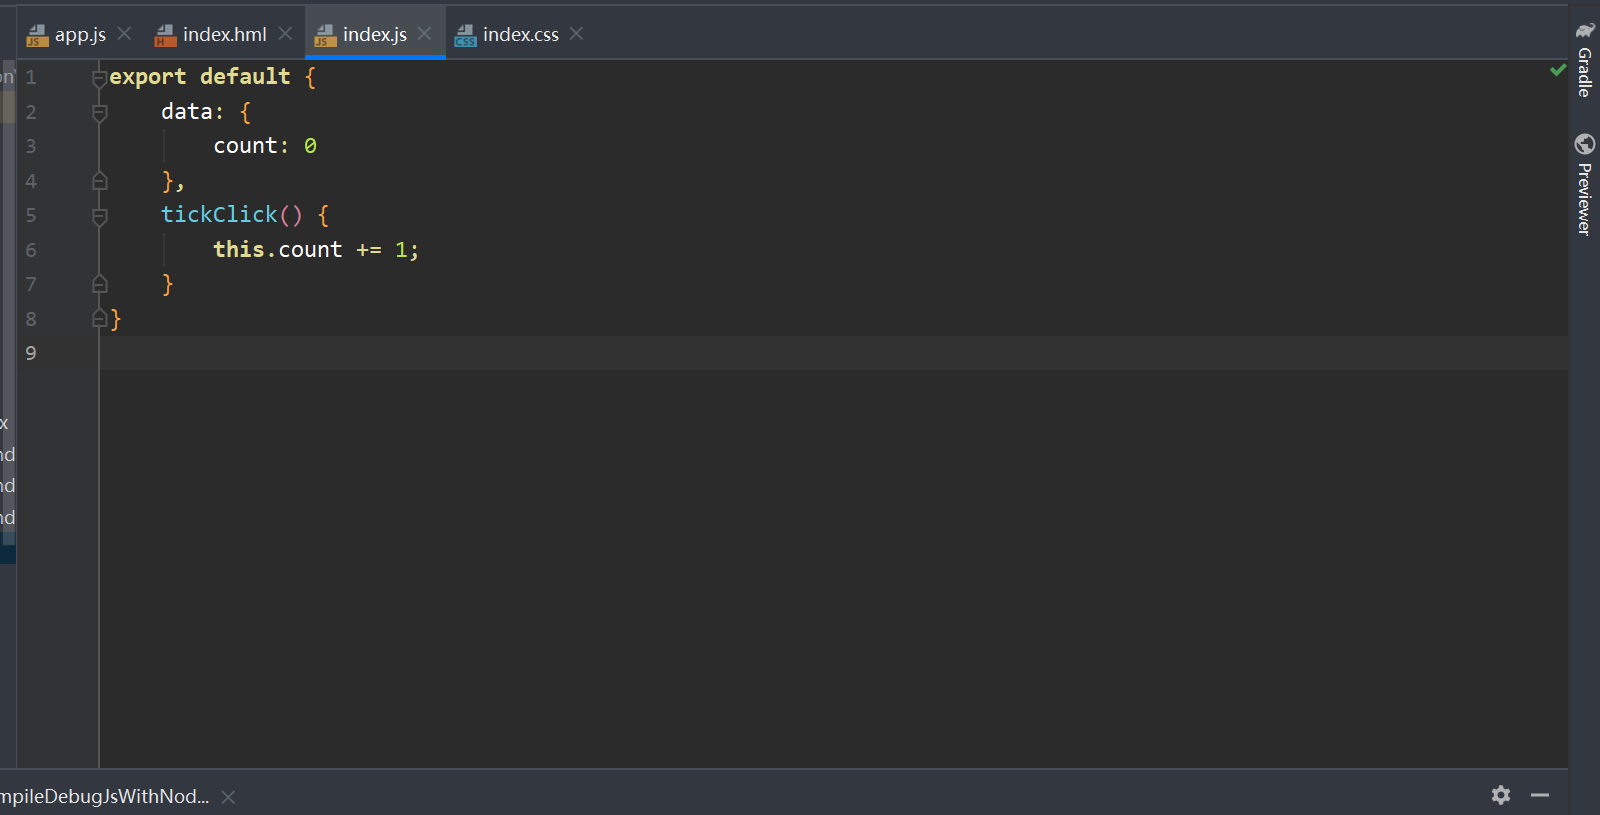Close the index.js tab

click(x=425, y=34)
